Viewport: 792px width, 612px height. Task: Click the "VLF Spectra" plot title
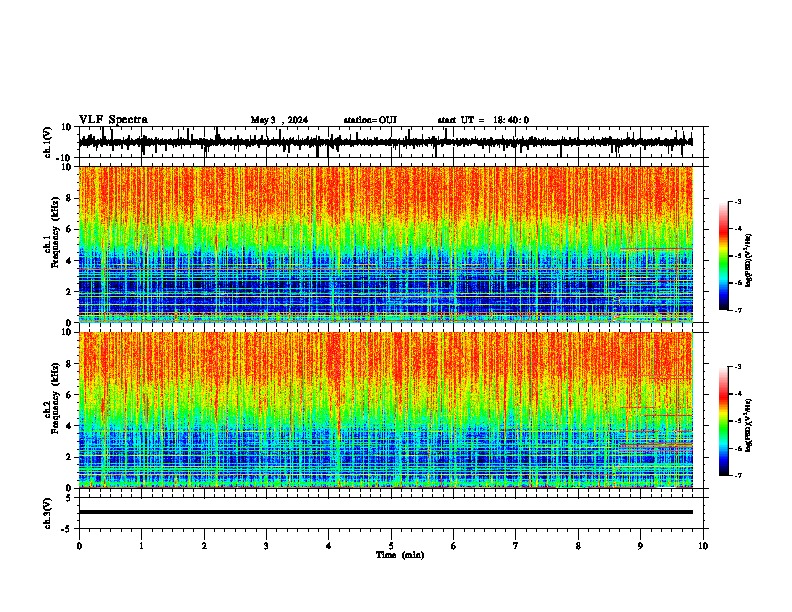click(113, 120)
